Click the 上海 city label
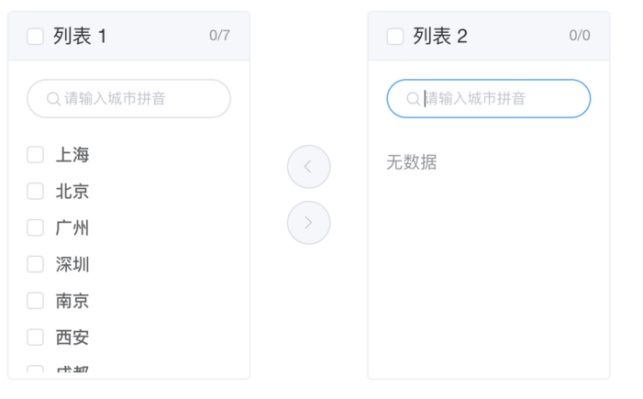Image resolution: width=643 pixels, height=399 pixels. tap(73, 155)
